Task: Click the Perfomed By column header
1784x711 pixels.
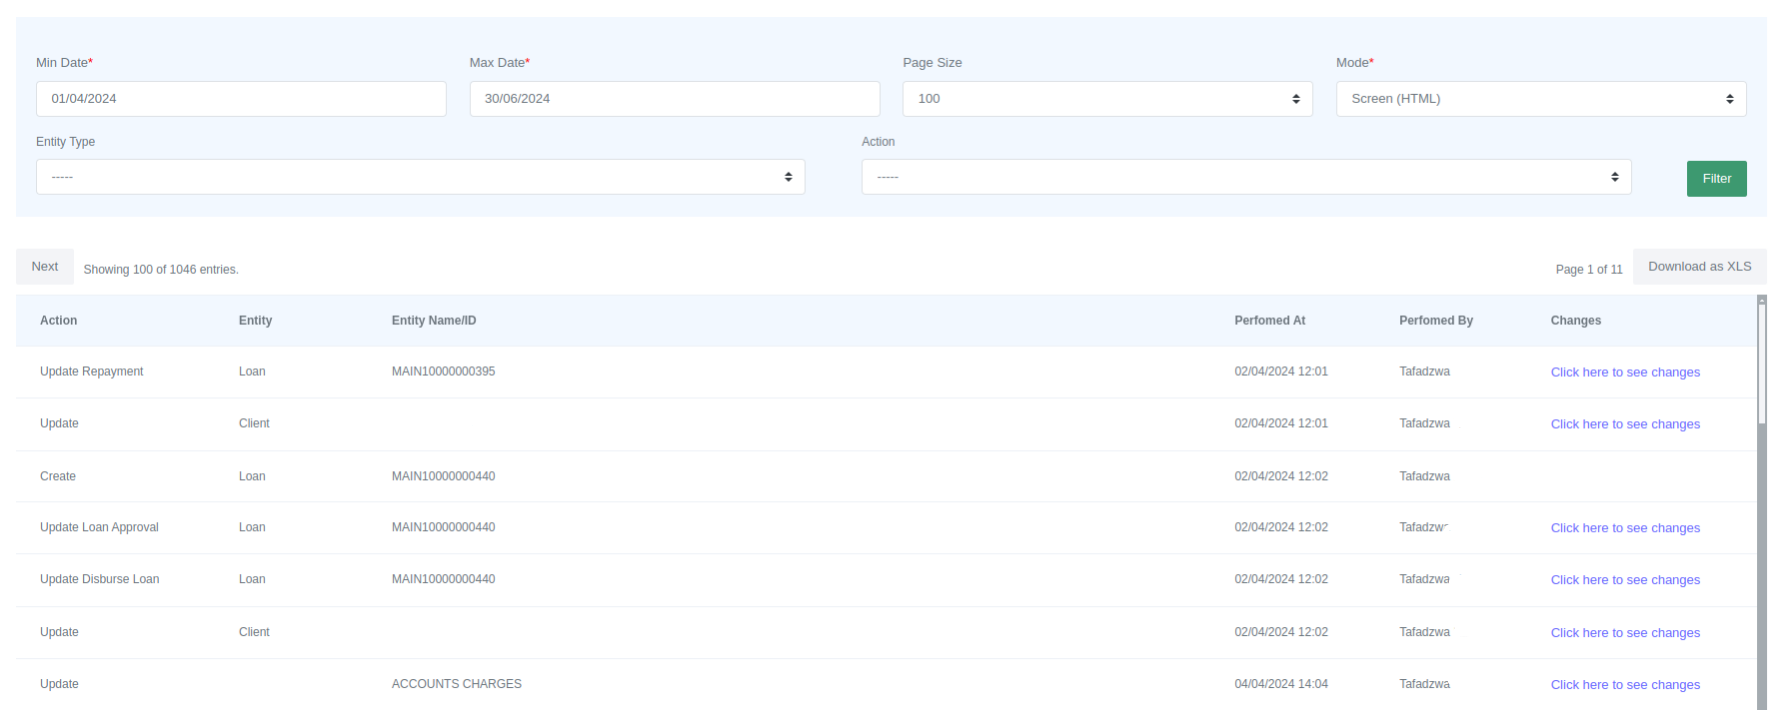Action: (1435, 321)
